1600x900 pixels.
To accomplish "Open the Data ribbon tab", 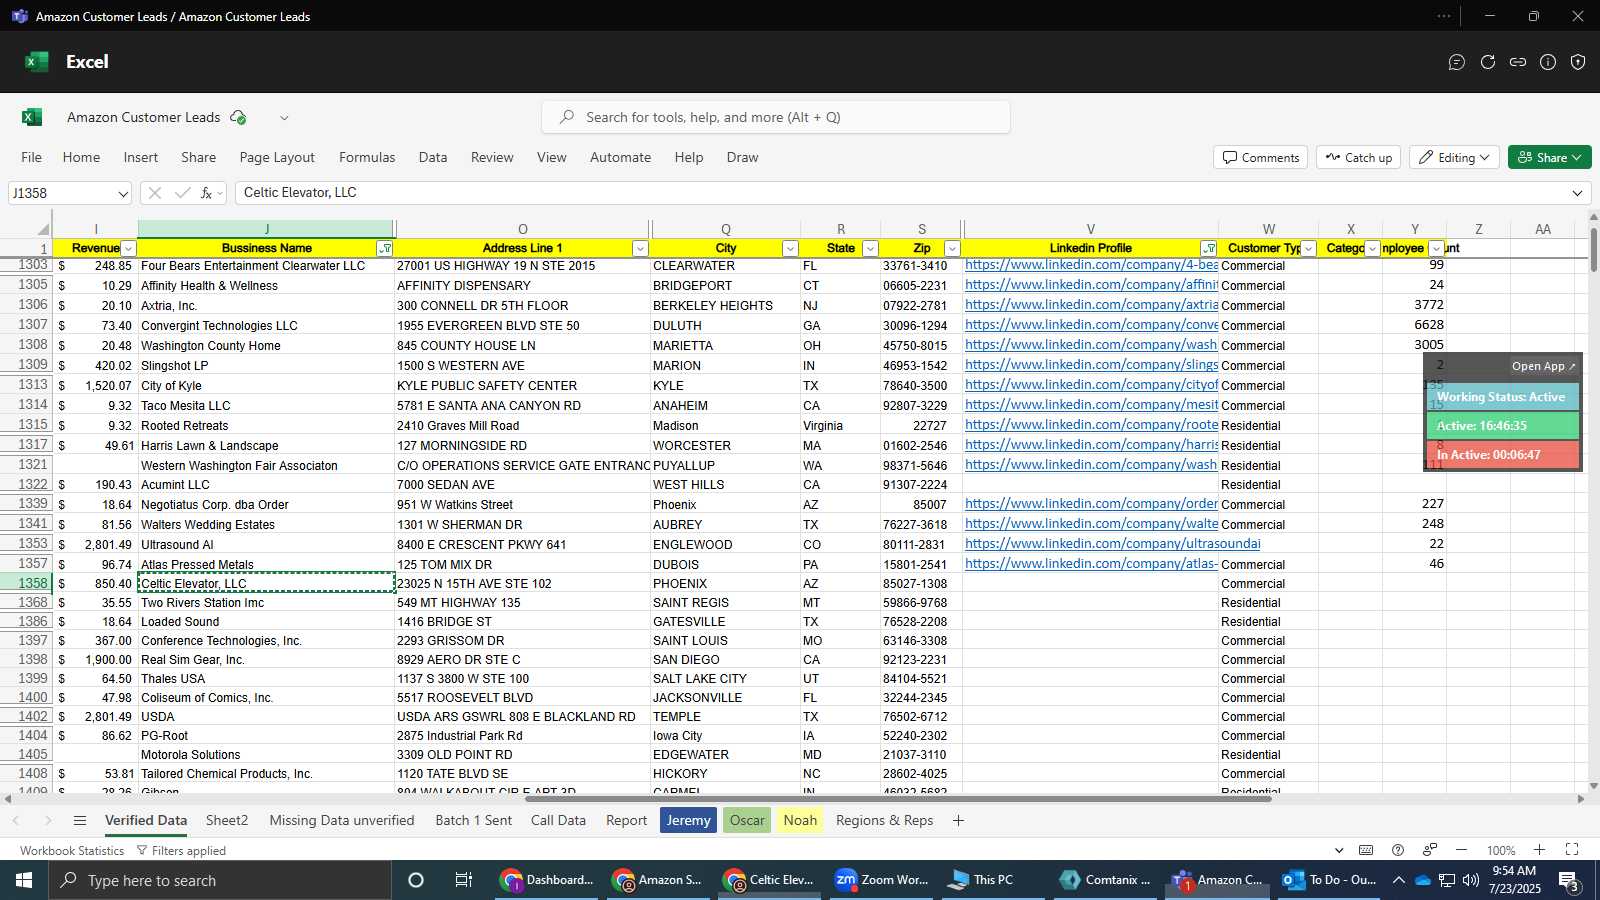I will point(433,158).
